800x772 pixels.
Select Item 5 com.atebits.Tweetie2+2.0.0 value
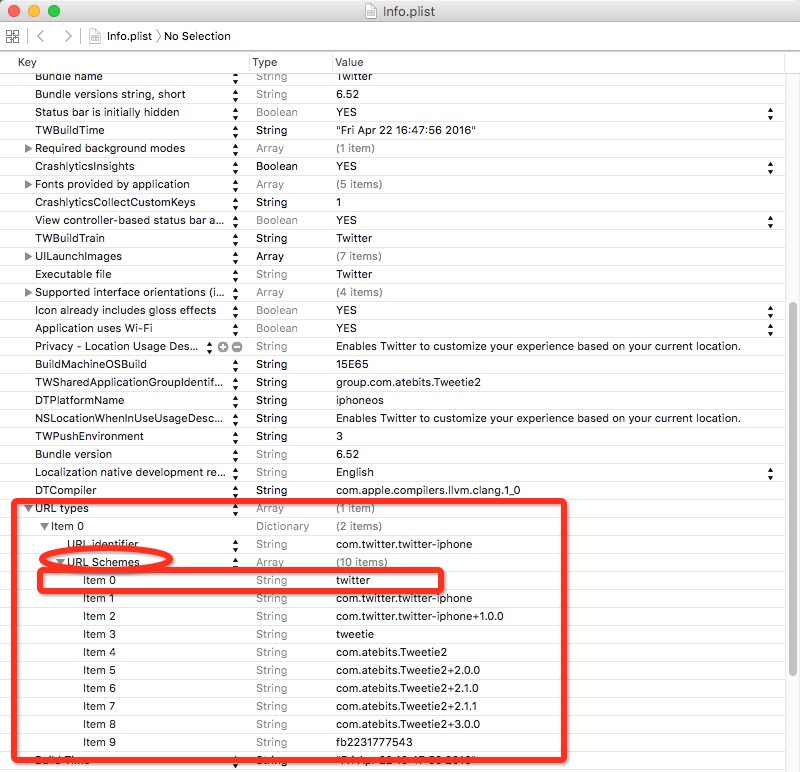(x=408, y=670)
